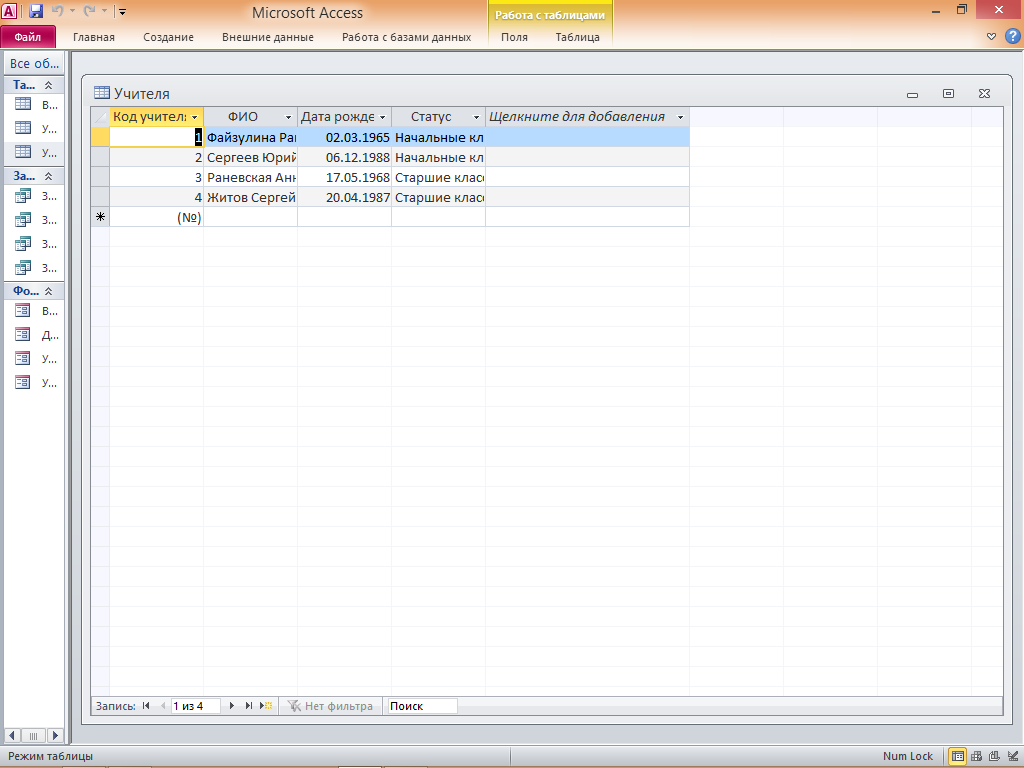Open Дата рожде column filter dropdown arrow
The height and width of the screenshot is (768, 1024).
pos(382,118)
